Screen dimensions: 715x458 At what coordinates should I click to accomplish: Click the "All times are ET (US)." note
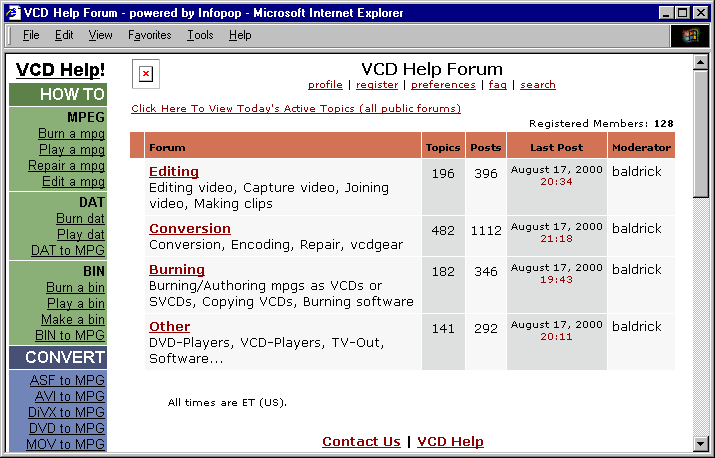point(227,403)
